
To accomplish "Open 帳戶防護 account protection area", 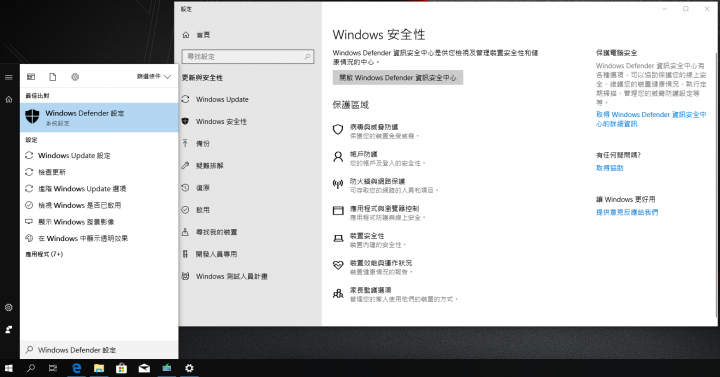I will (x=379, y=158).
